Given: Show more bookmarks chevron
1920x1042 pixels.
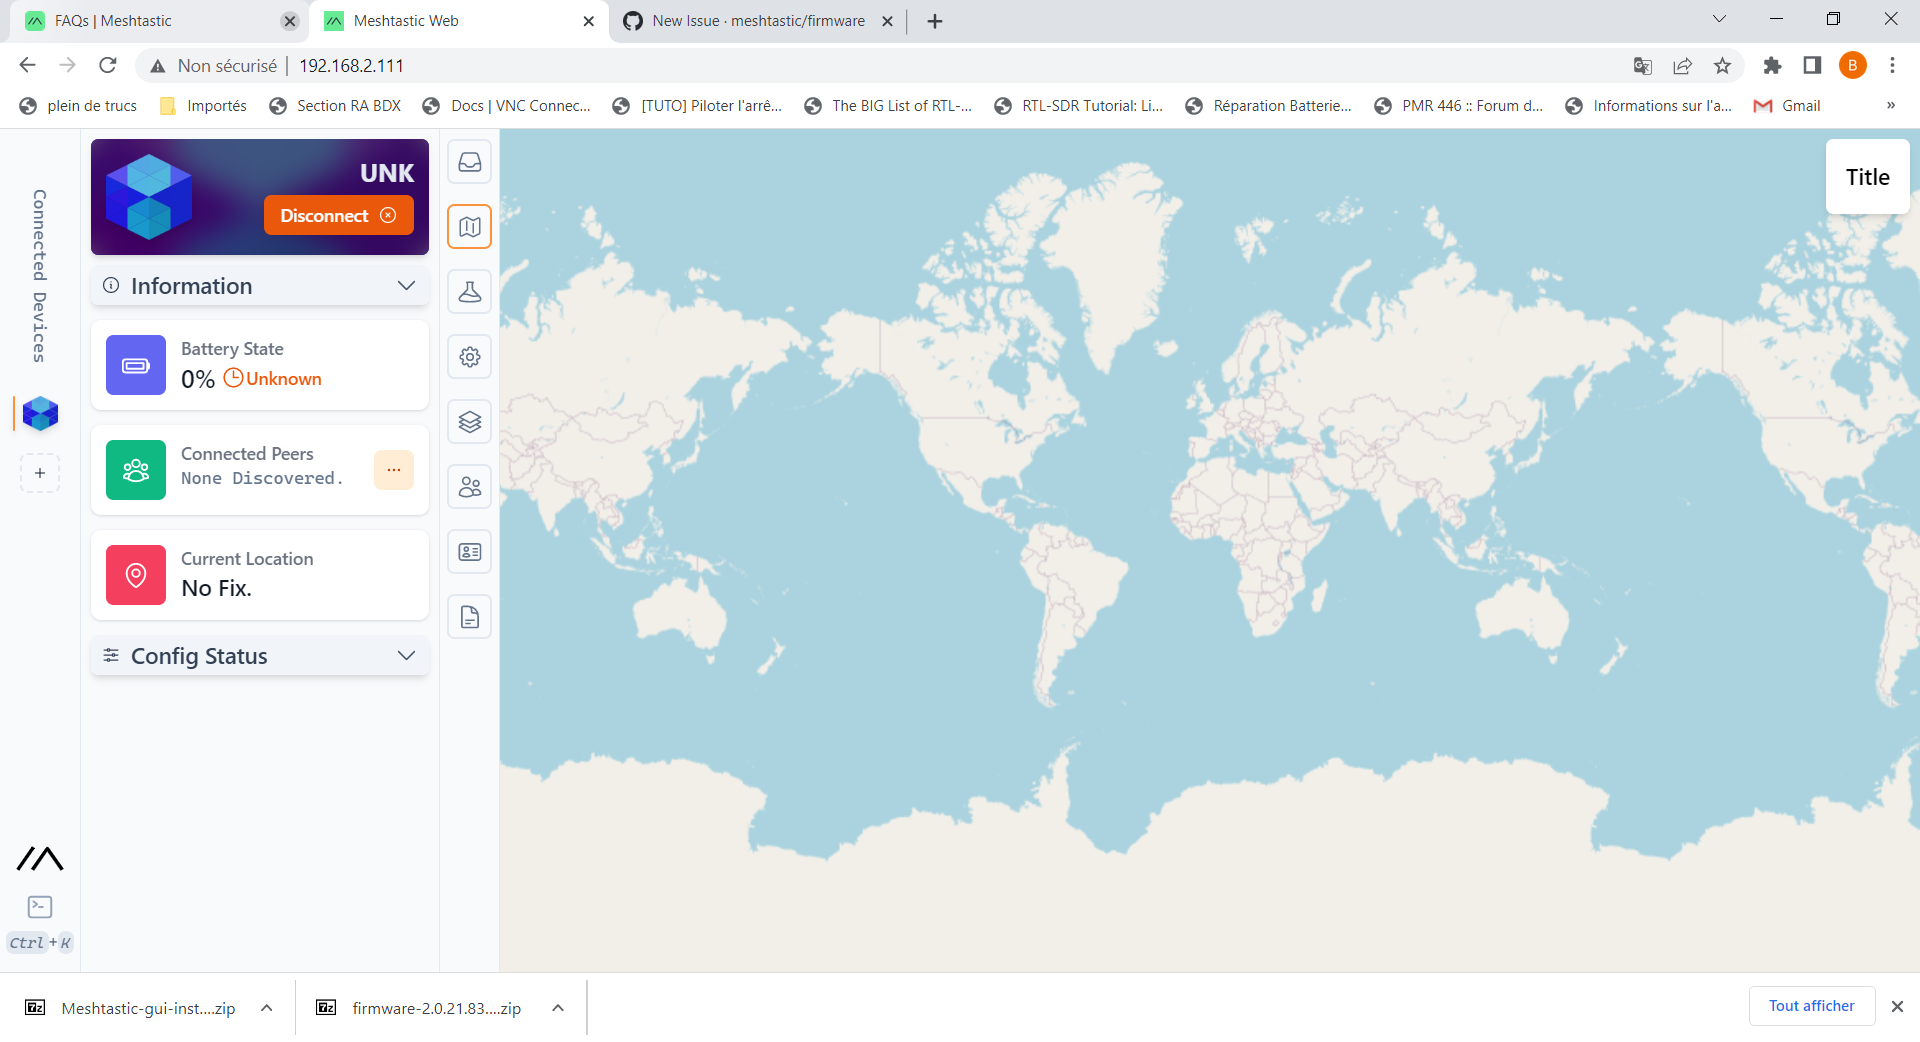Looking at the screenshot, I should point(1891,106).
